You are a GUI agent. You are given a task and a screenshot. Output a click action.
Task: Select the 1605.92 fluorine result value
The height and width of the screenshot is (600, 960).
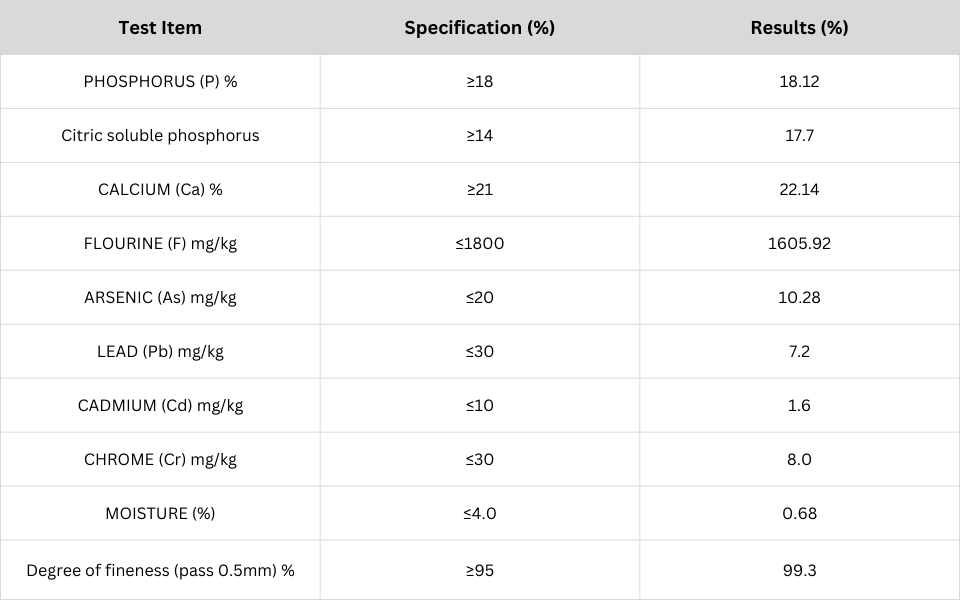coord(799,244)
